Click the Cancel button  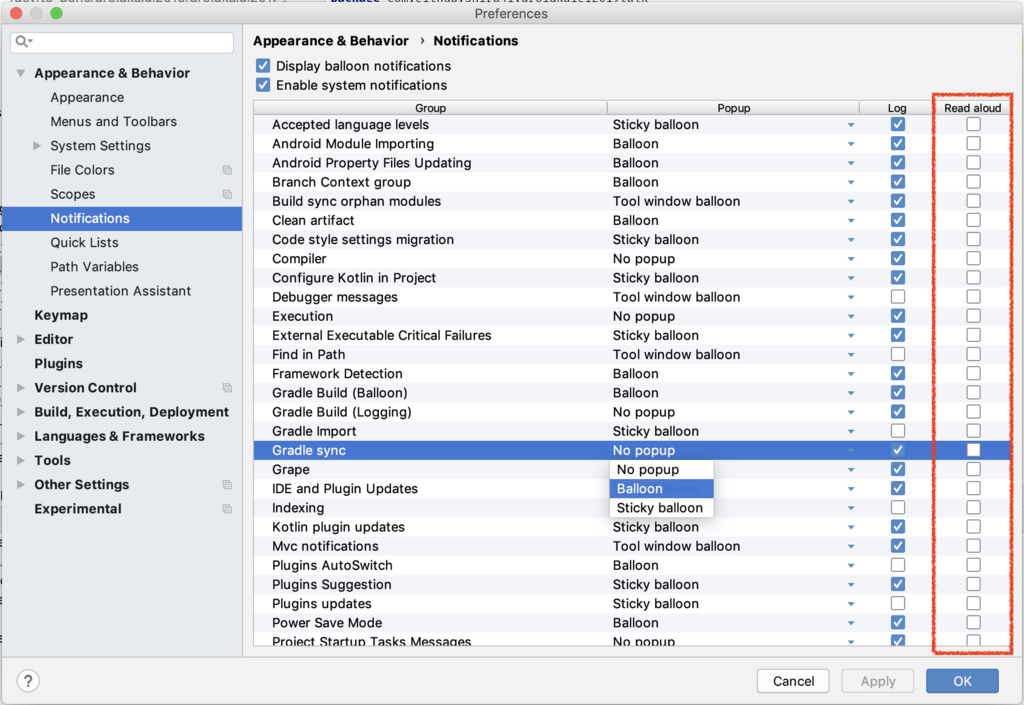(793, 681)
